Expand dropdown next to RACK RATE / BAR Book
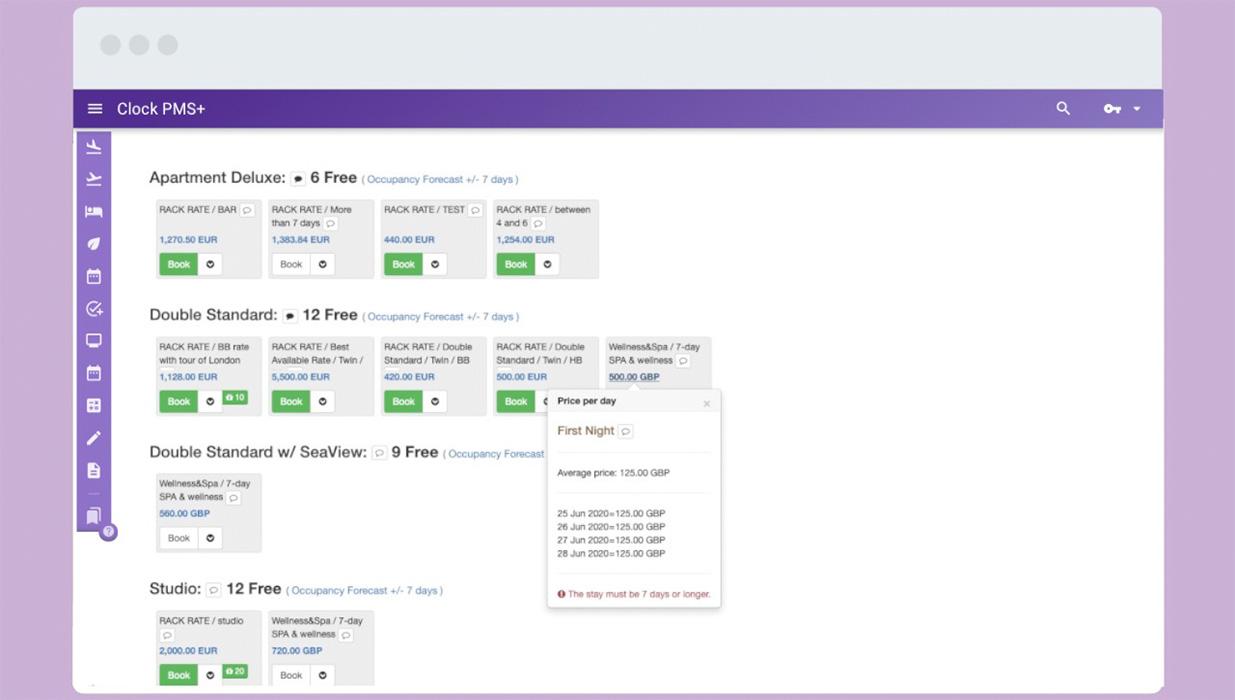Screen dimensions: 1235x700 [x=210, y=265]
